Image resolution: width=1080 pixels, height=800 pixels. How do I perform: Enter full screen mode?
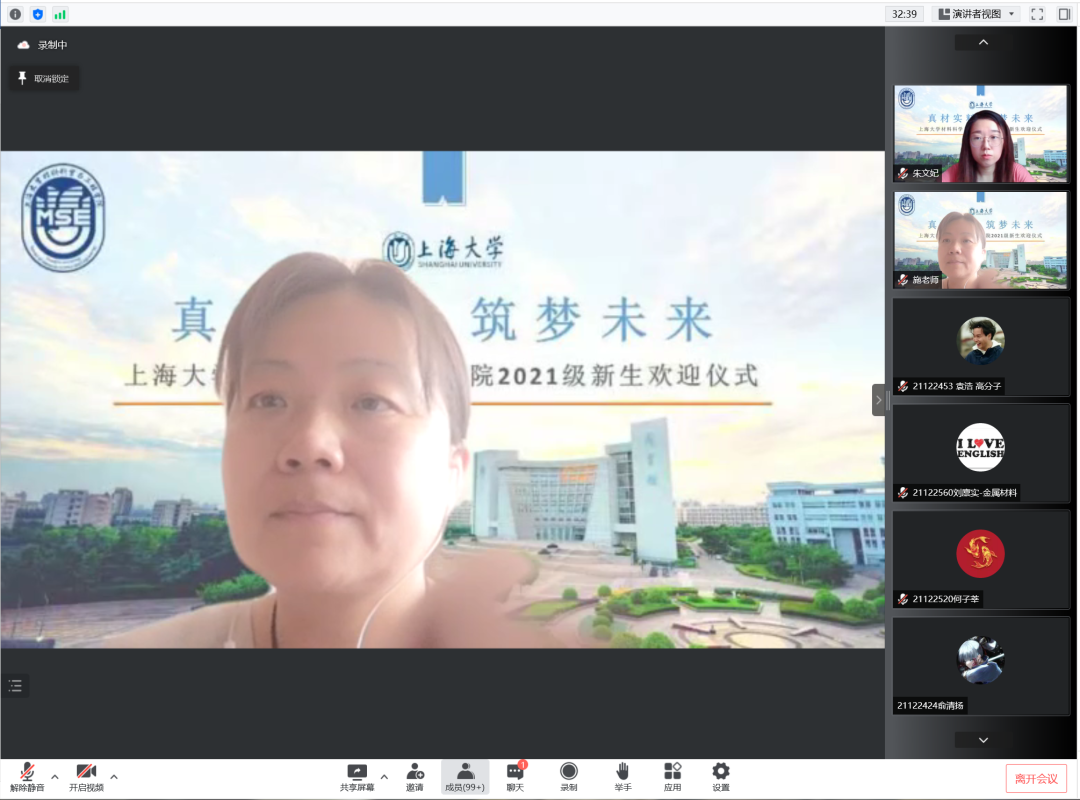(1037, 14)
